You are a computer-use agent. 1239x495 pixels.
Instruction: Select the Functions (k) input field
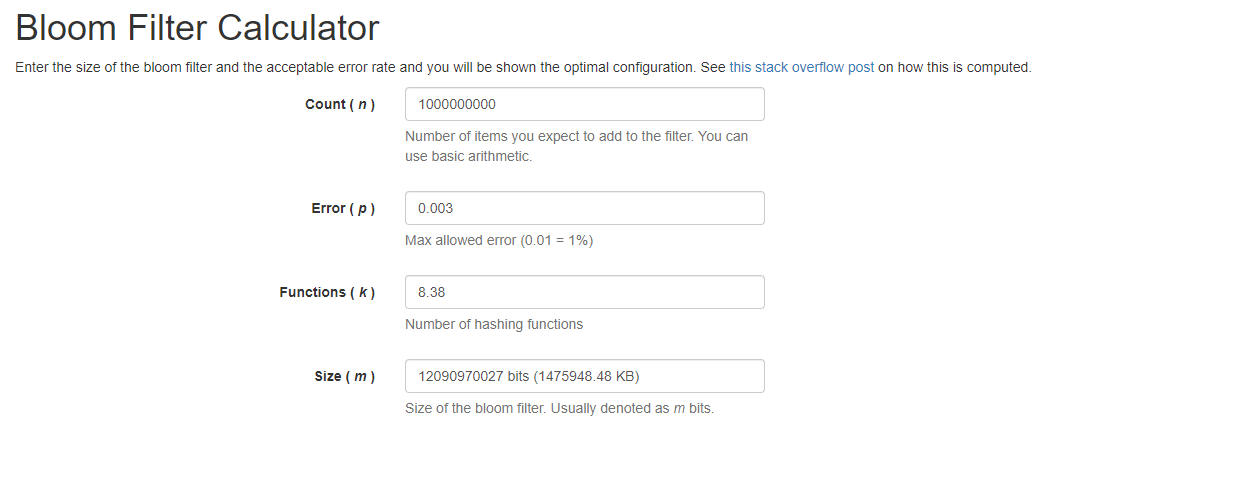pyautogui.click(x=585, y=292)
